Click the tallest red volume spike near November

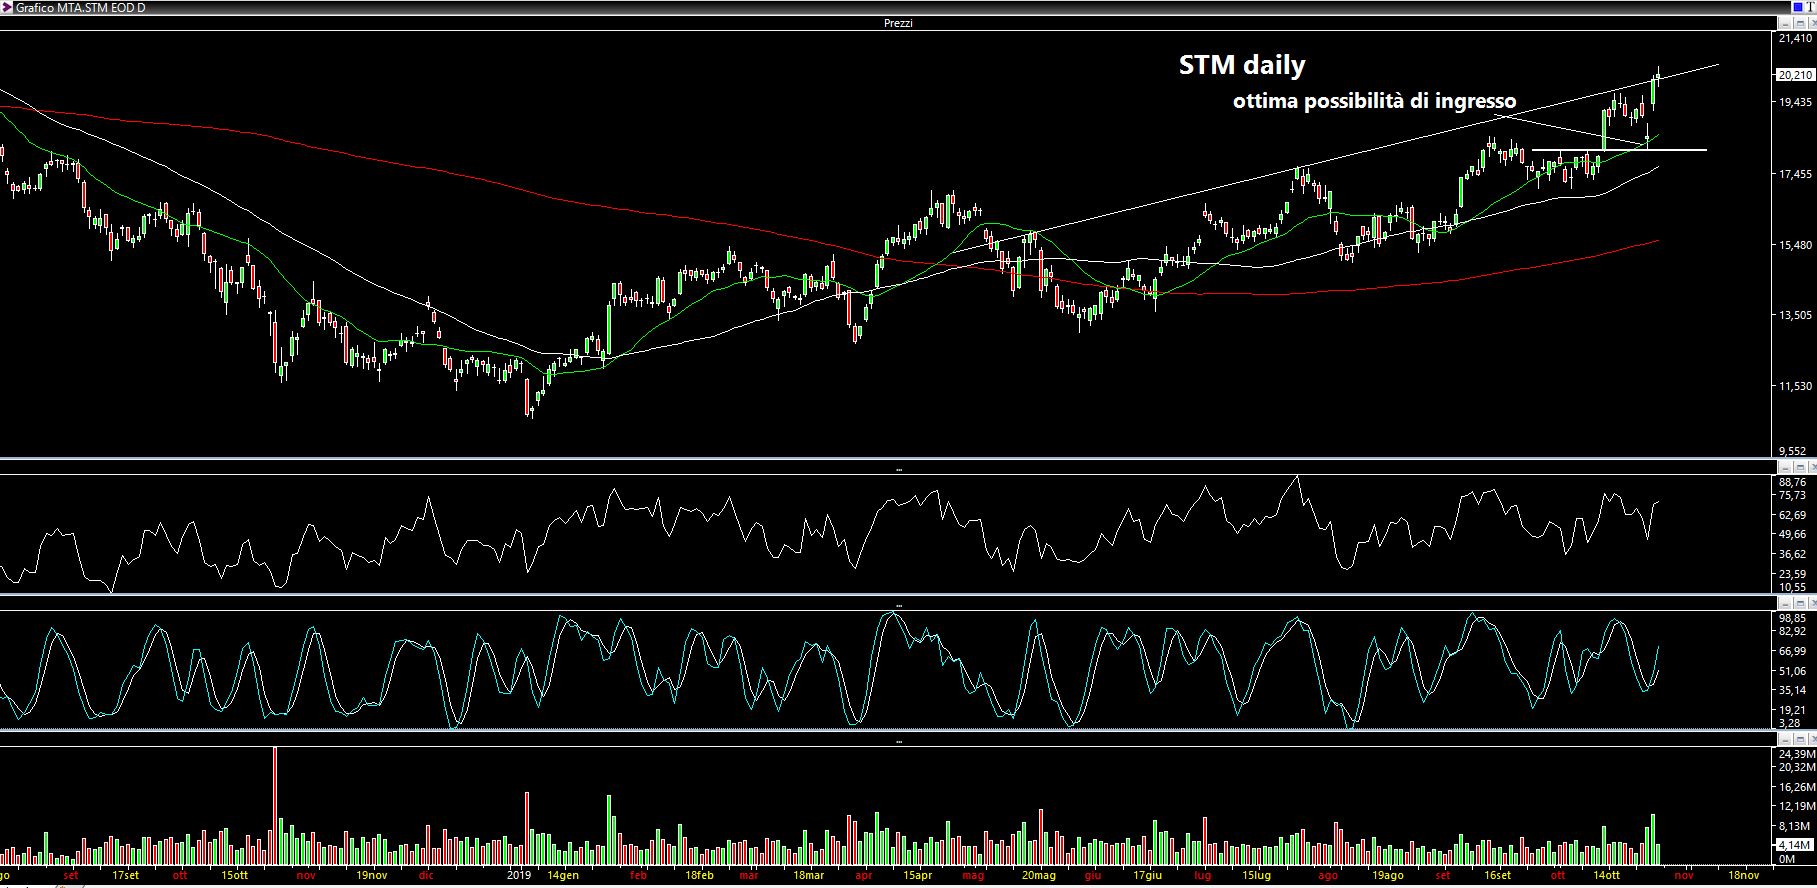(x=275, y=805)
